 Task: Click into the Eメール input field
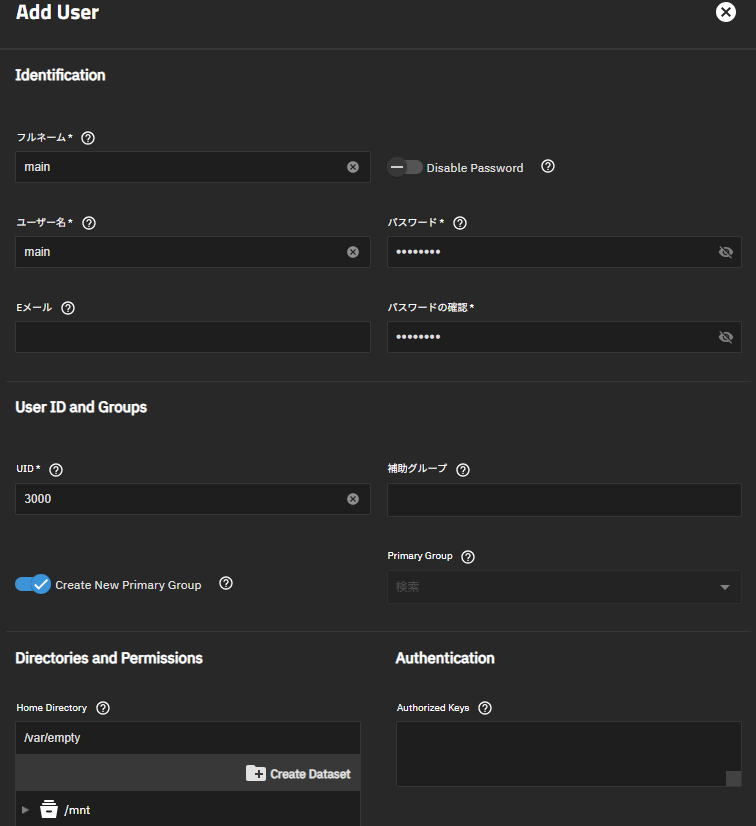point(192,337)
